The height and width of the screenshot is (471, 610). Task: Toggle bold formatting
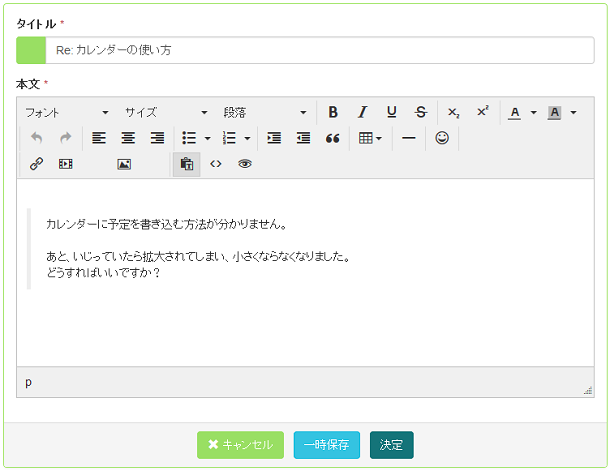(x=333, y=112)
